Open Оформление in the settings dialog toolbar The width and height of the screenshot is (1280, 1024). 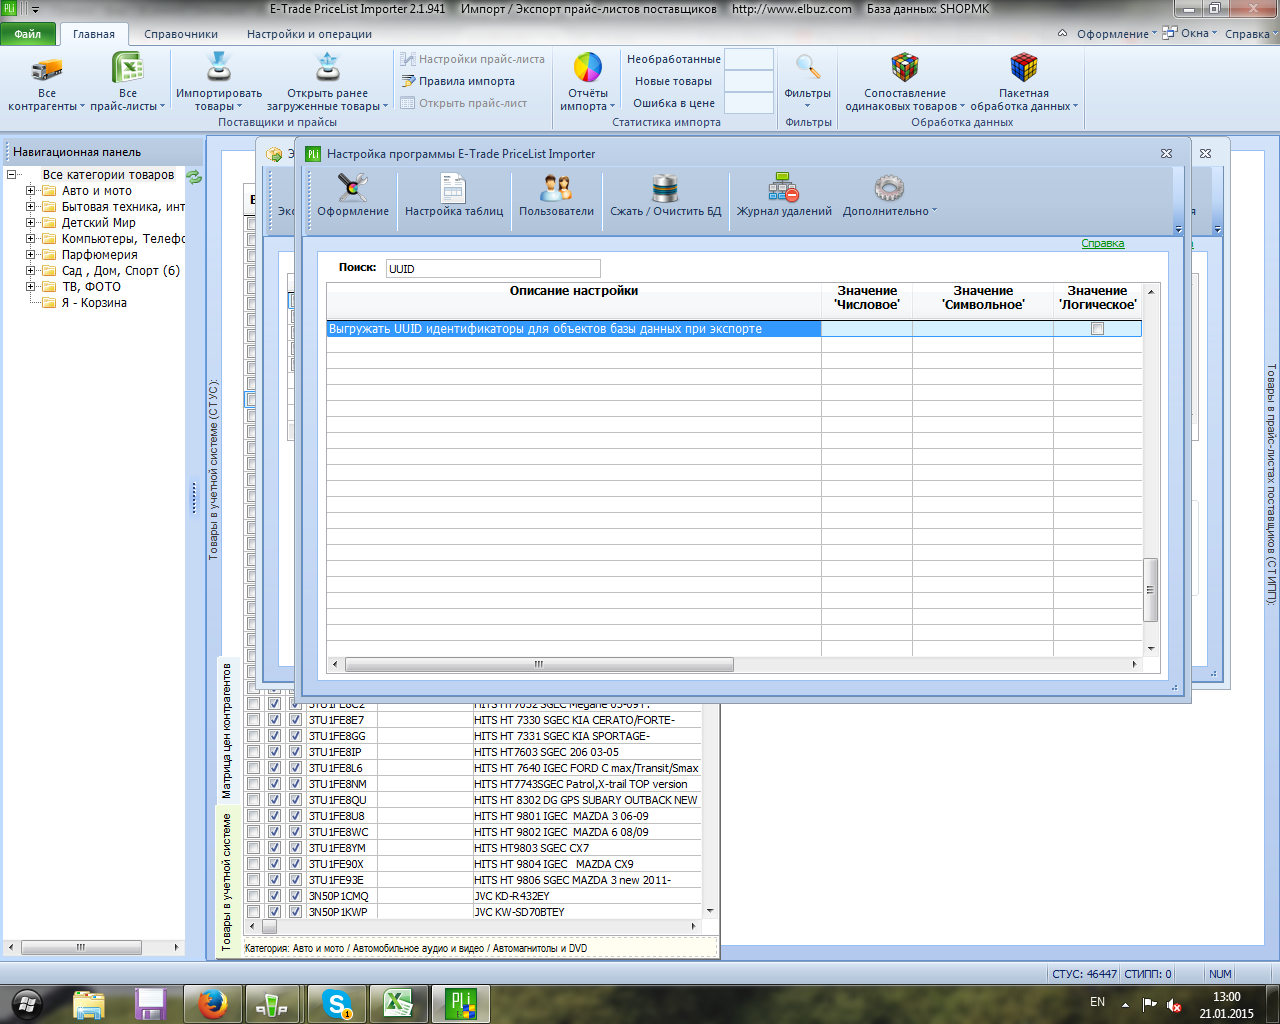click(x=353, y=194)
